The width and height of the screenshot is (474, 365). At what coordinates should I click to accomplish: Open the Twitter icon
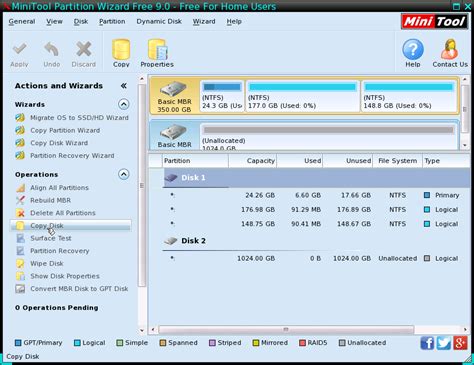click(444, 343)
